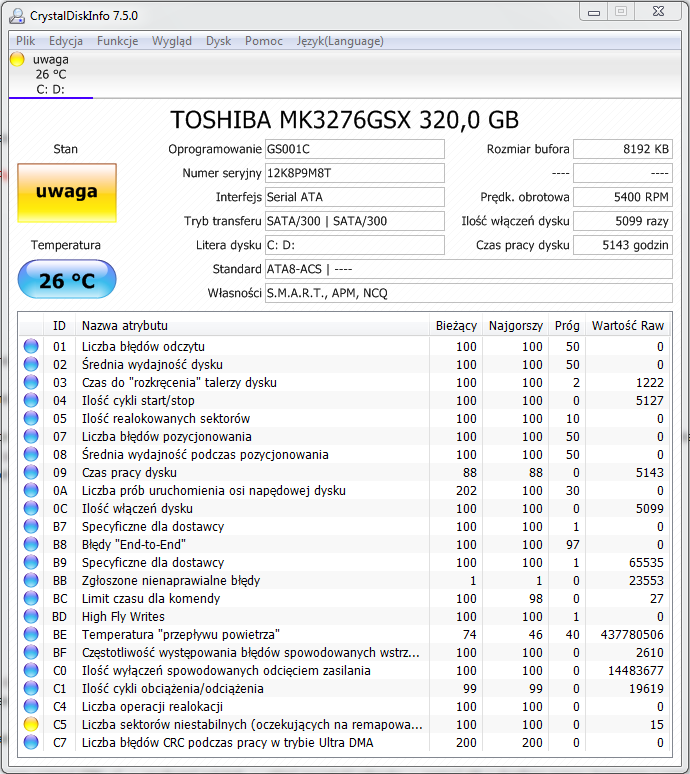The width and height of the screenshot is (690, 774).
Task: Click the Bieżący column header
Action: pos(456,326)
